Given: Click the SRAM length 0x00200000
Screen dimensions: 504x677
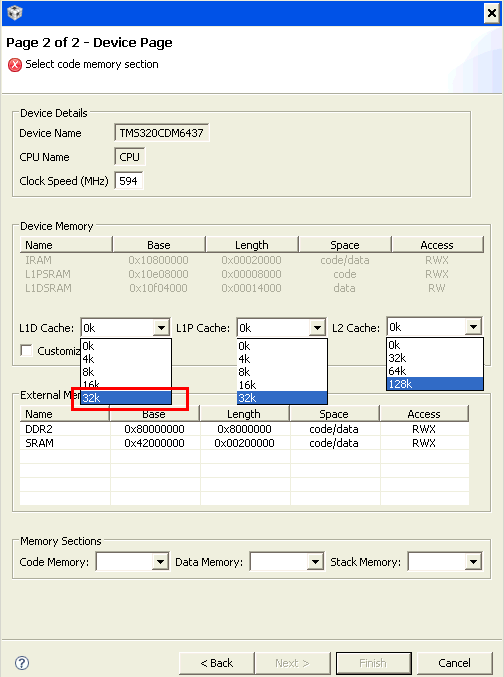Looking at the screenshot, I should click(x=244, y=443).
